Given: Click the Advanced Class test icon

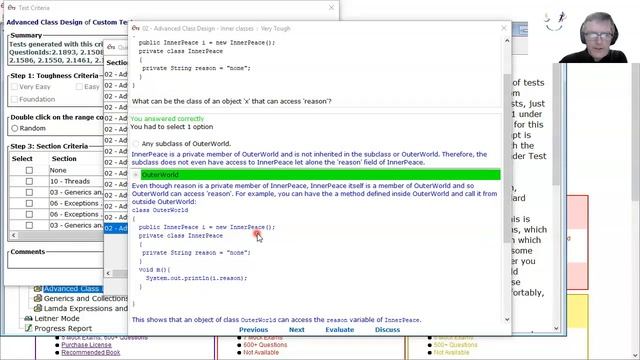Looking at the screenshot, I should pyautogui.click(x=38, y=289).
